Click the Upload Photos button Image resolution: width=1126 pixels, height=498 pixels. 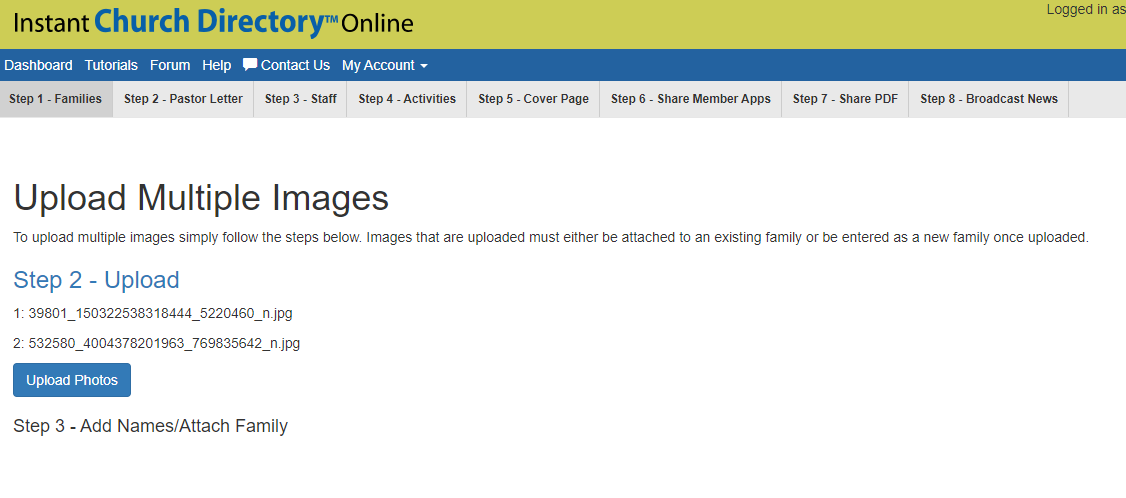[x=72, y=380]
